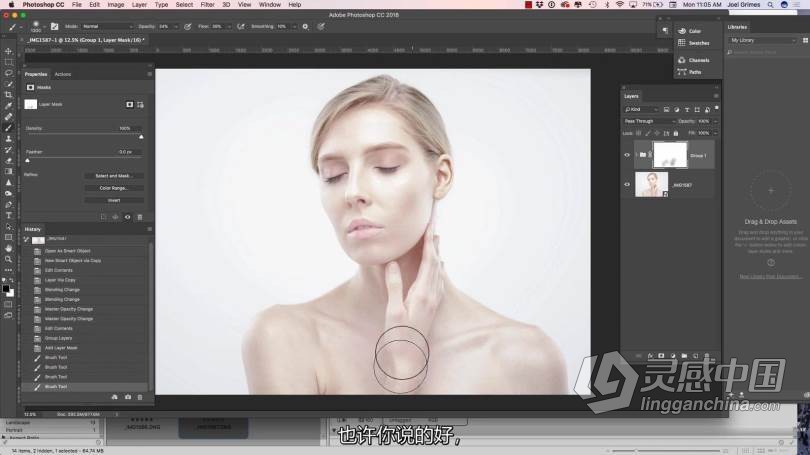Click the Density slider handle
The image size is (810, 455).
tap(141, 137)
